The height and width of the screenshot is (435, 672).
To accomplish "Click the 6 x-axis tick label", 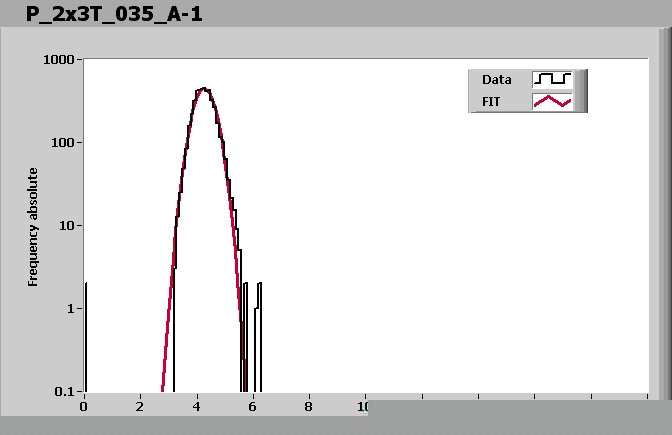I will pyautogui.click(x=252, y=407).
